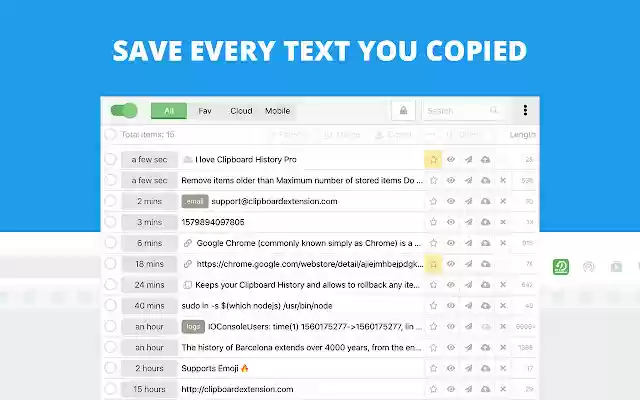Upload the 'Google Chrome (commonly known' item to cloud
640x400 pixels.
click(485, 243)
